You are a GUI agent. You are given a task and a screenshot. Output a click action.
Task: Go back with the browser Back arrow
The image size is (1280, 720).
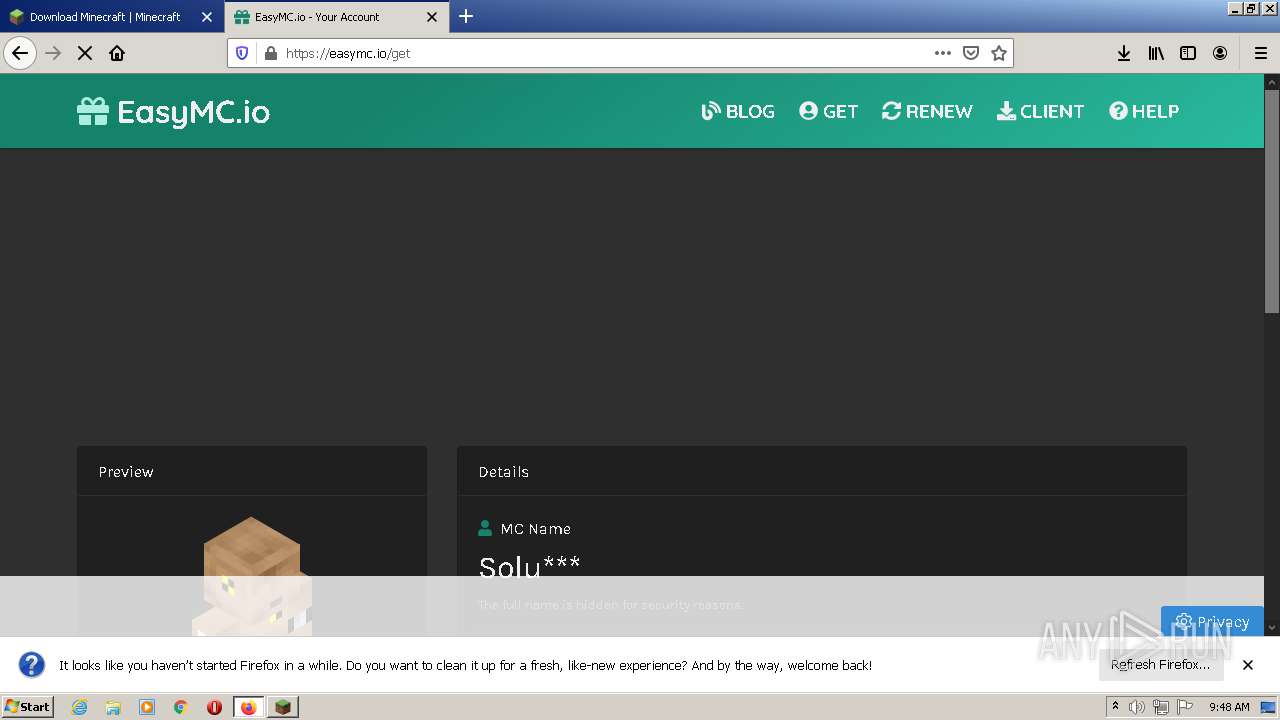coord(20,53)
